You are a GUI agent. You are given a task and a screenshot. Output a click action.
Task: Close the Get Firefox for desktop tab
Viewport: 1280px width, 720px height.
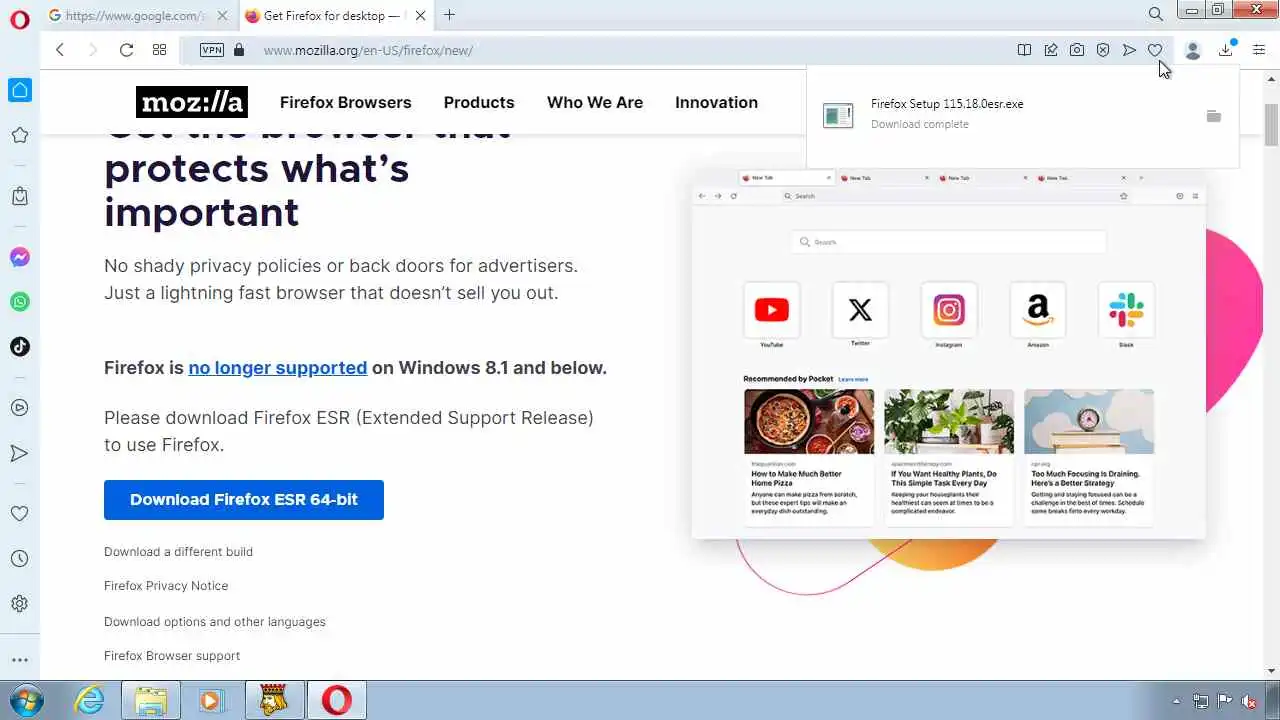click(421, 16)
